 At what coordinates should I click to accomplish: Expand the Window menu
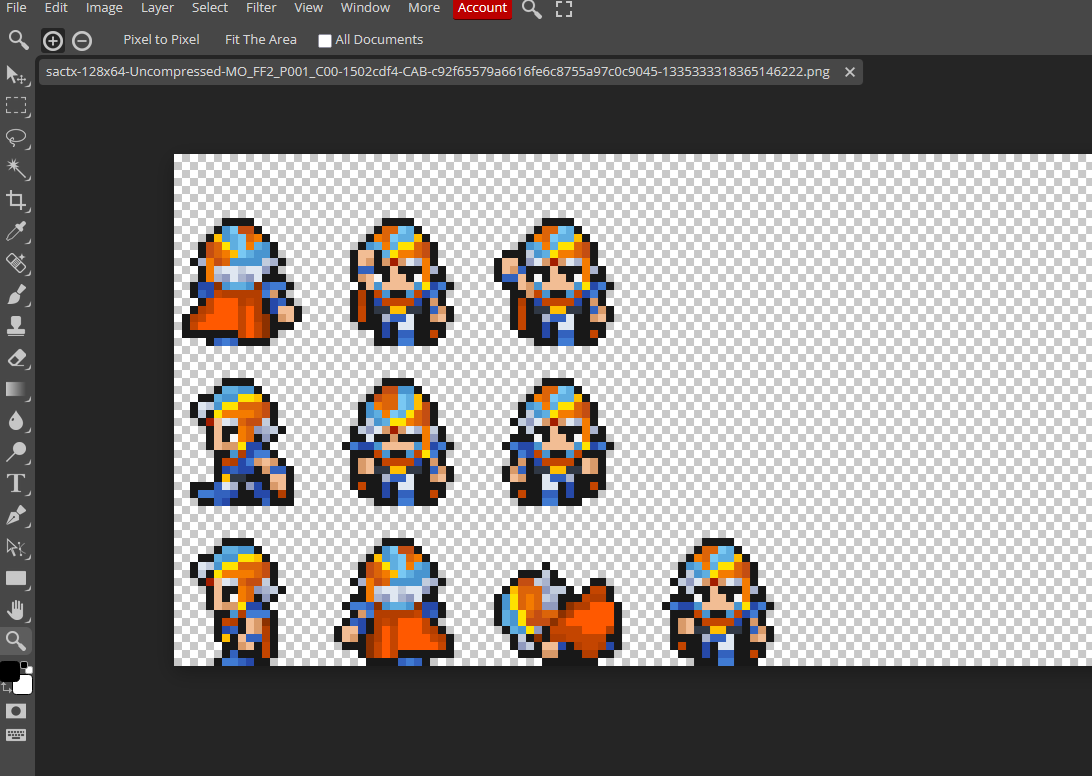click(365, 8)
